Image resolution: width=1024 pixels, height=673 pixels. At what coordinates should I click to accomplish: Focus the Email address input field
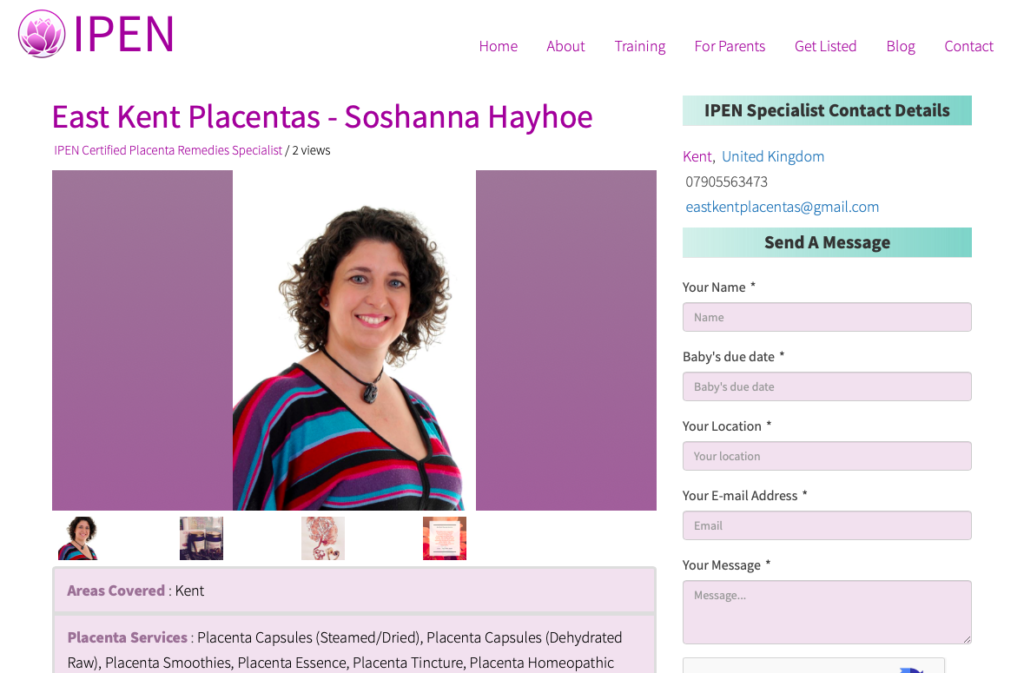[827, 525]
